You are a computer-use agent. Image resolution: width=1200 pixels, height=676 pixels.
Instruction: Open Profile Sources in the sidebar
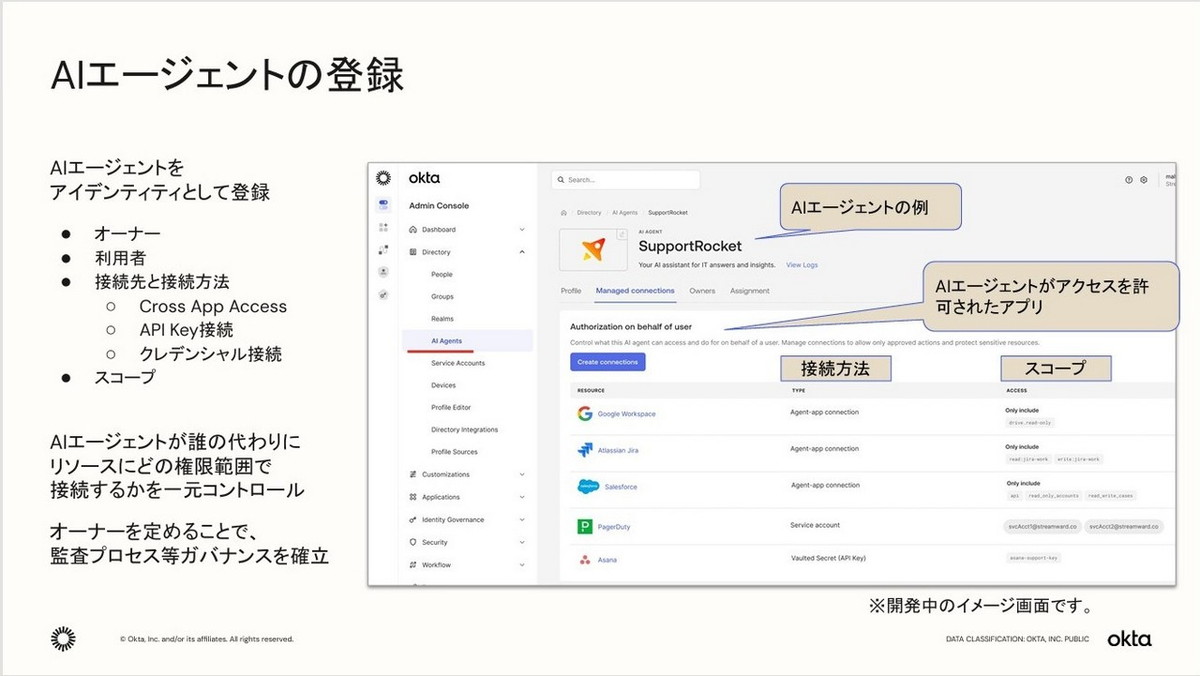pyautogui.click(x=454, y=452)
